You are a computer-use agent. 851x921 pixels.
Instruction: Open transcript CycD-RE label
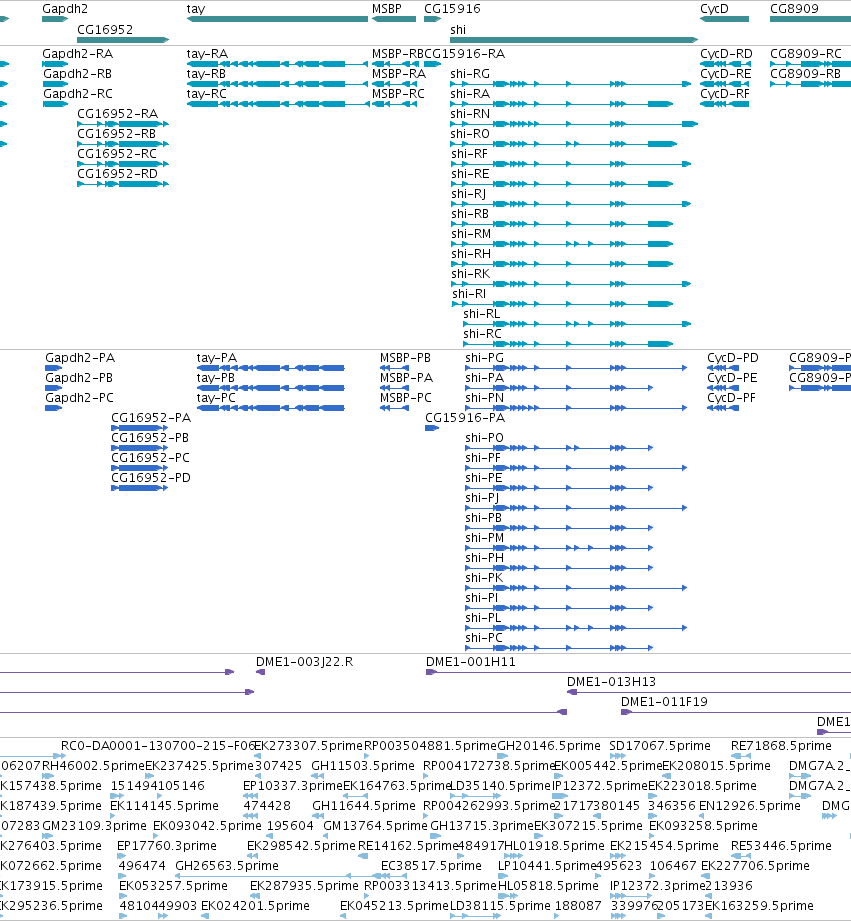[725, 73]
